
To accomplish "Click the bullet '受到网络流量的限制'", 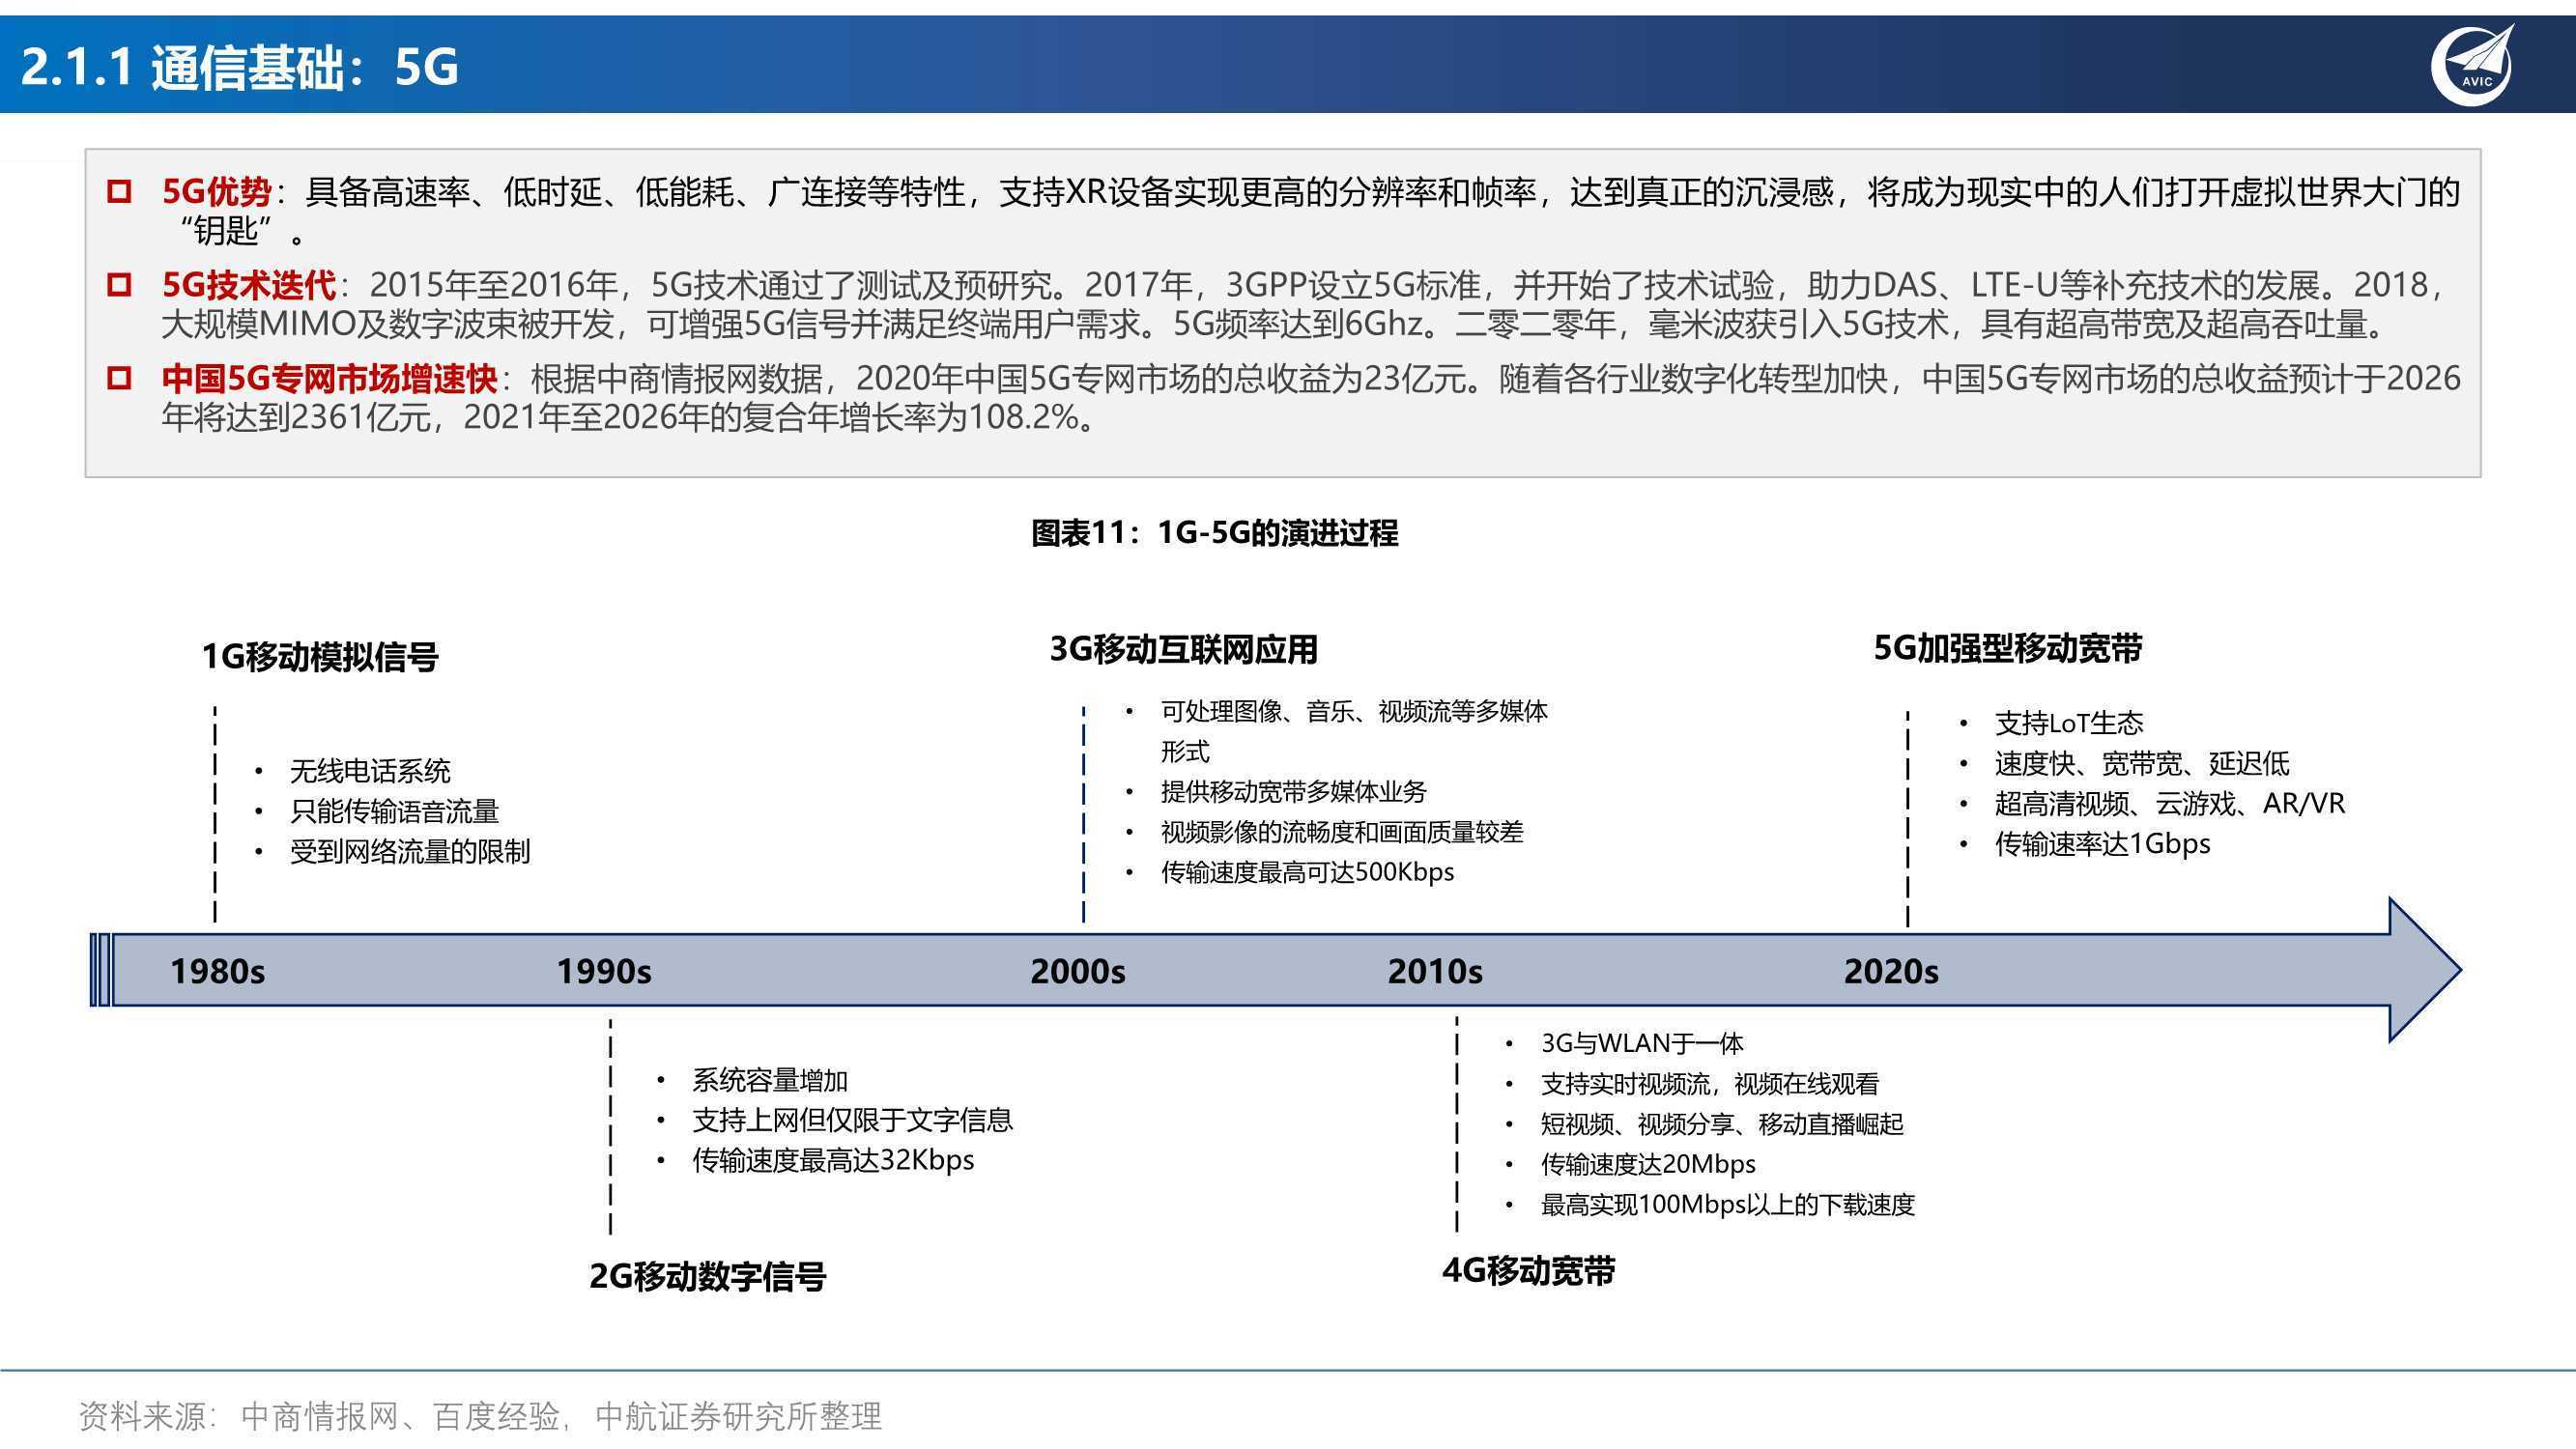I will (410, 851).
